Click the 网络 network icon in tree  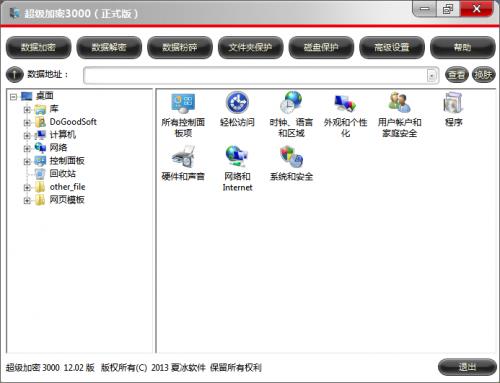coord(40,148)
